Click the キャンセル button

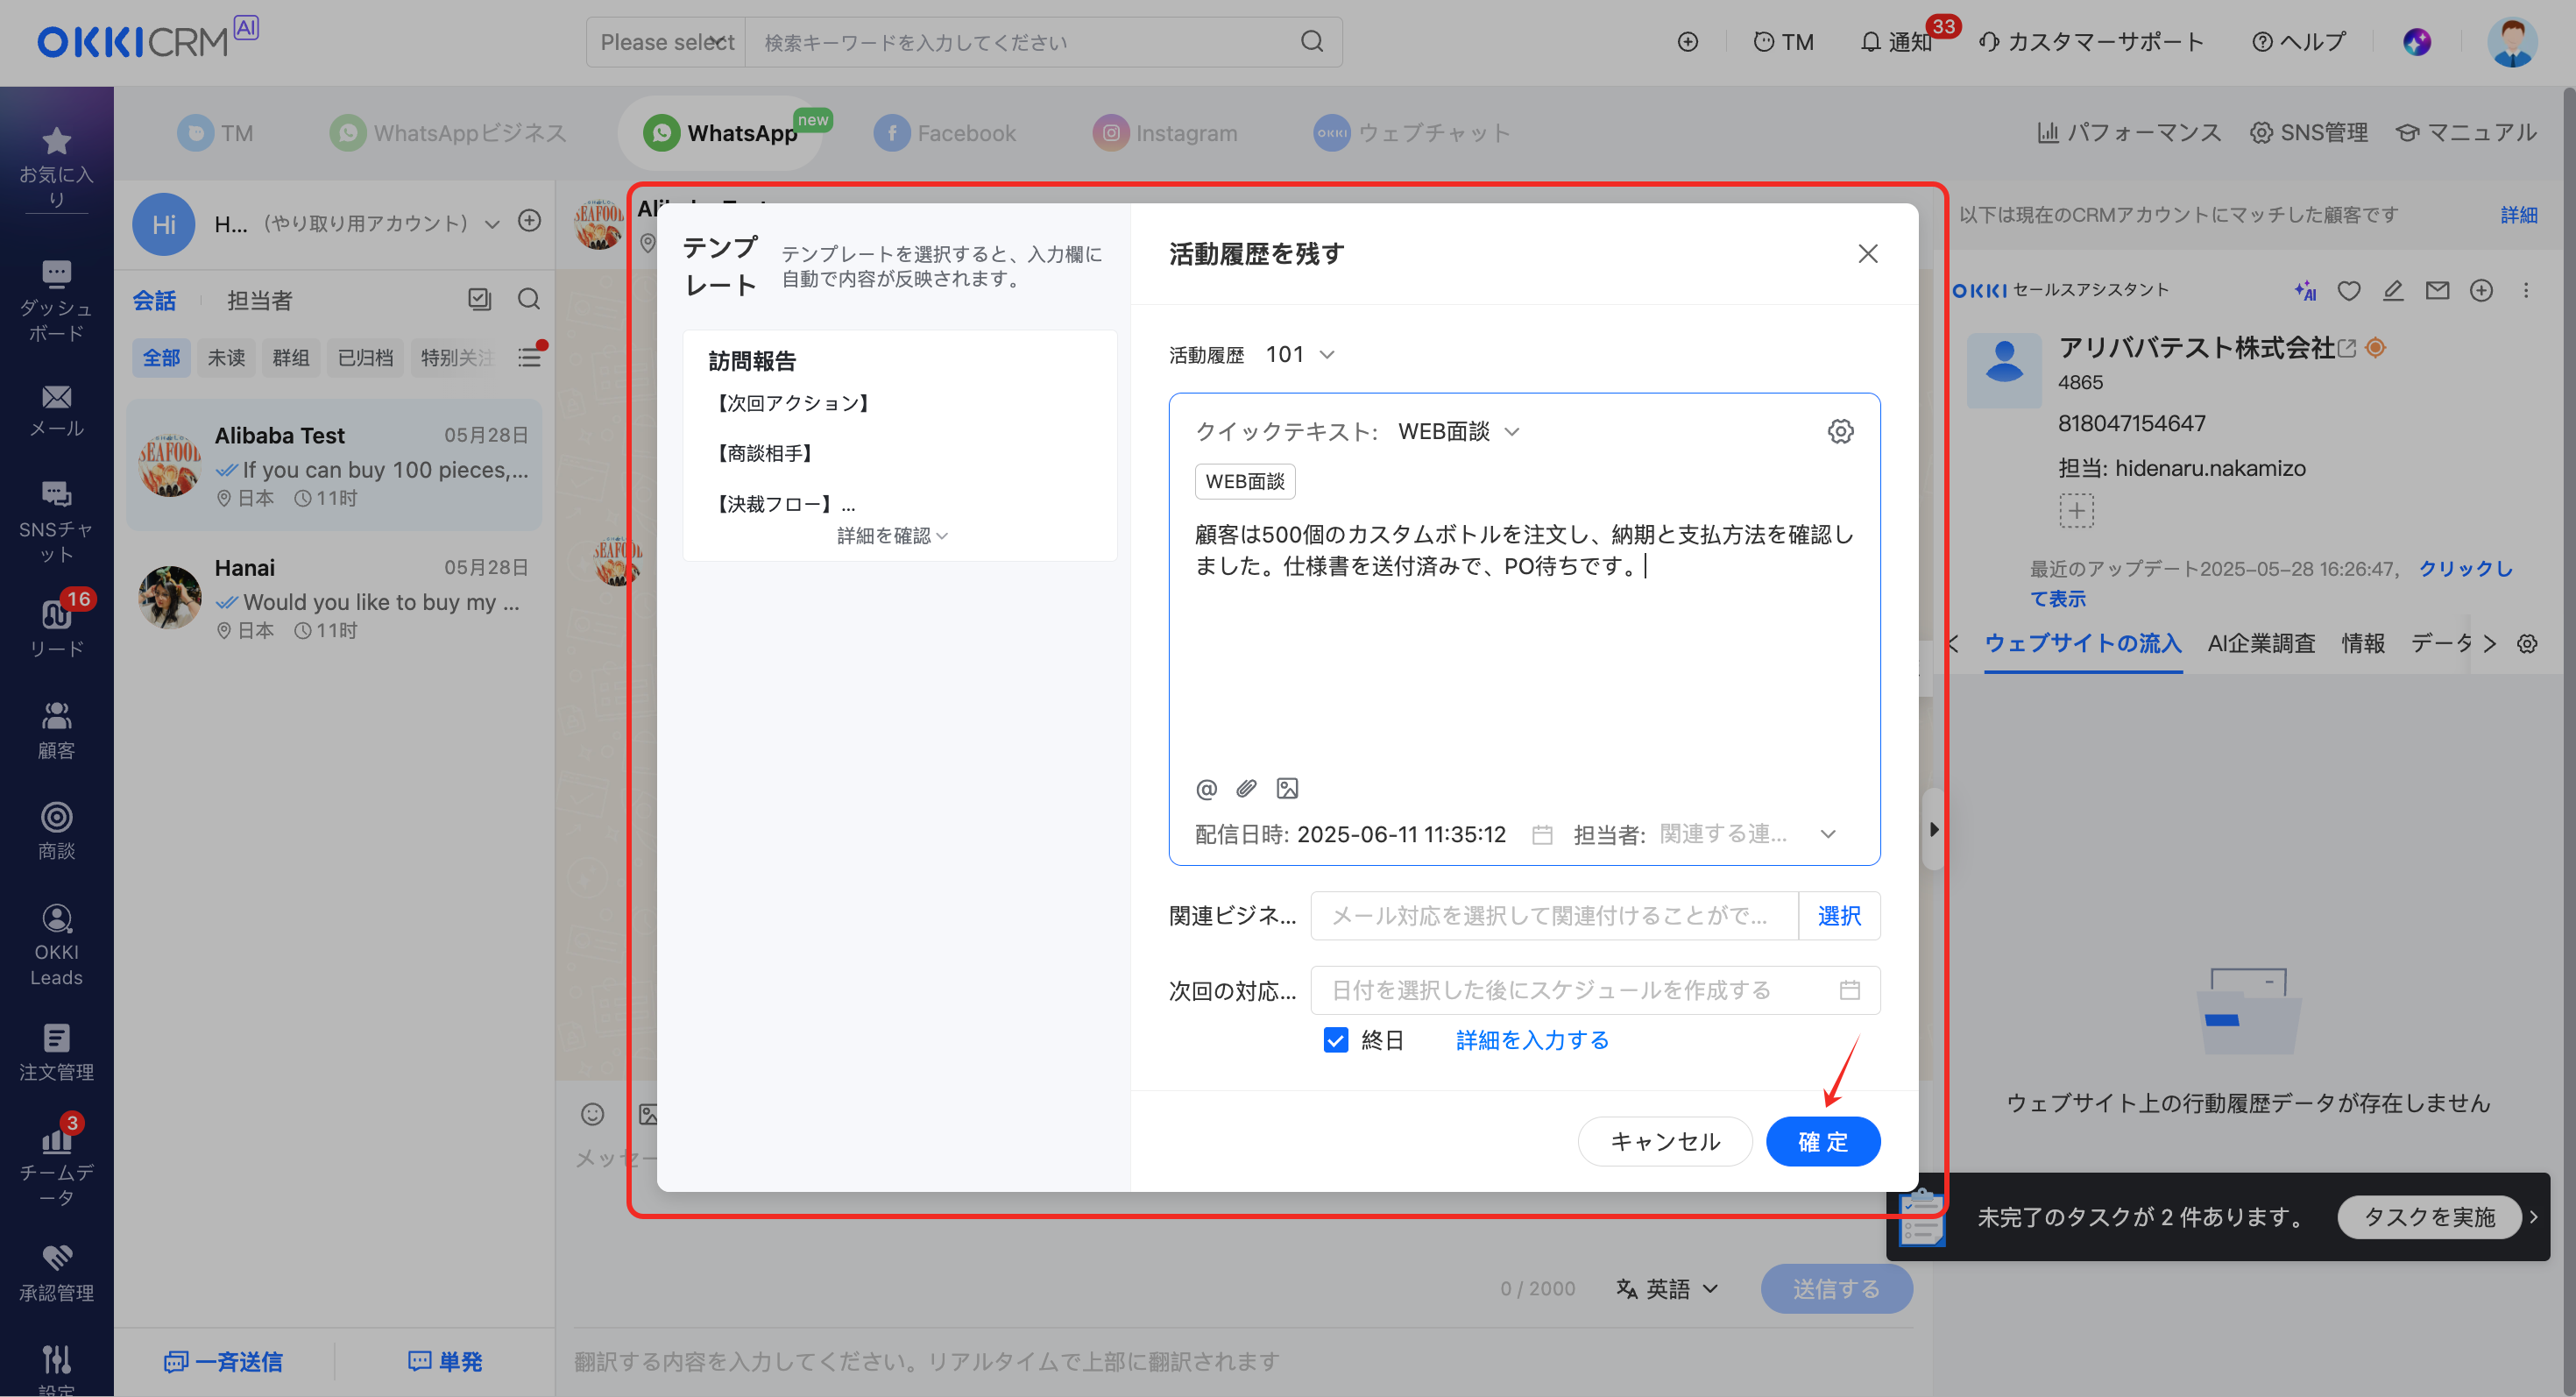pos(1664,1141)
